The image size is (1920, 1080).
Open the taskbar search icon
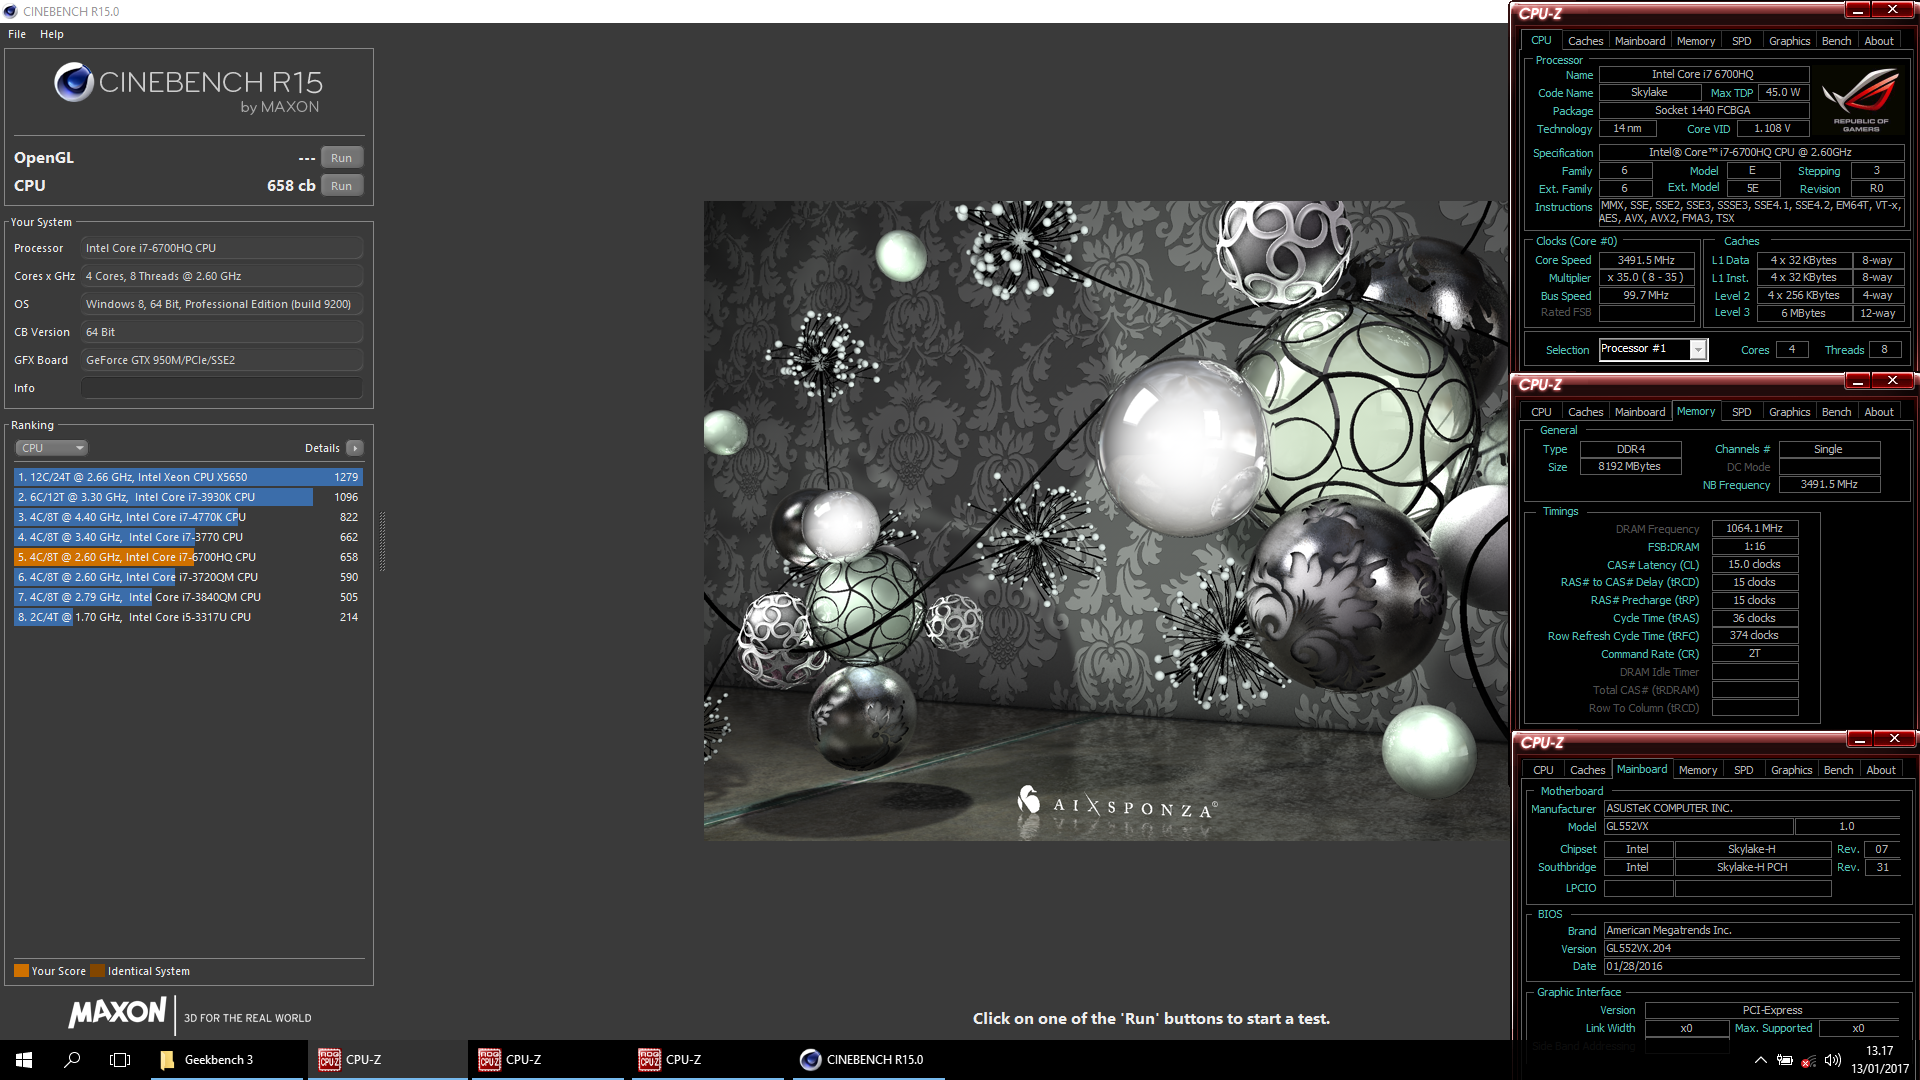tap(72, 1059)
